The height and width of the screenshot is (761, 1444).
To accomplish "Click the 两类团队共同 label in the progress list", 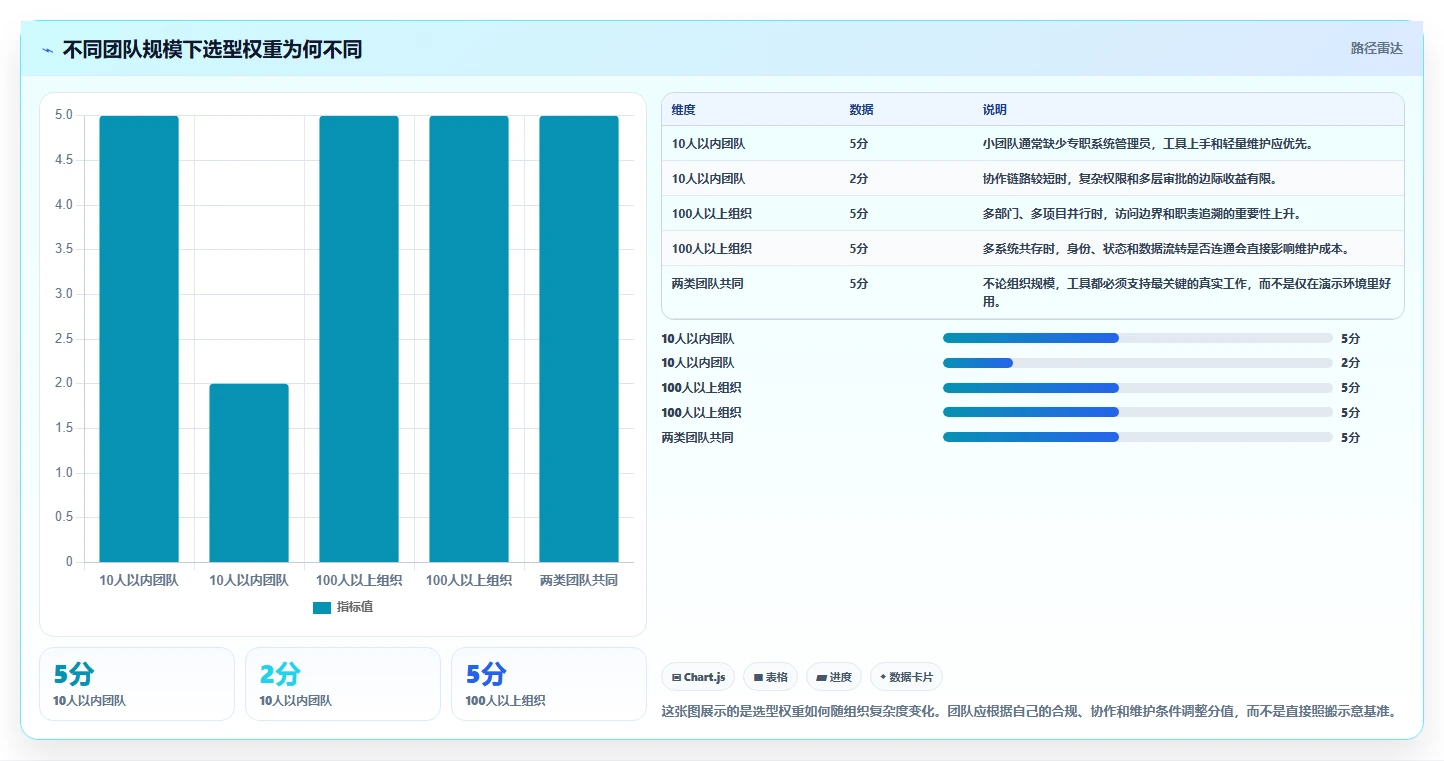I will (697, 437).
